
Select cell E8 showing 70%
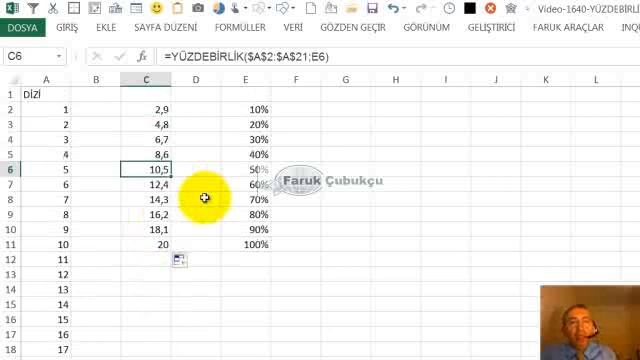246,200
